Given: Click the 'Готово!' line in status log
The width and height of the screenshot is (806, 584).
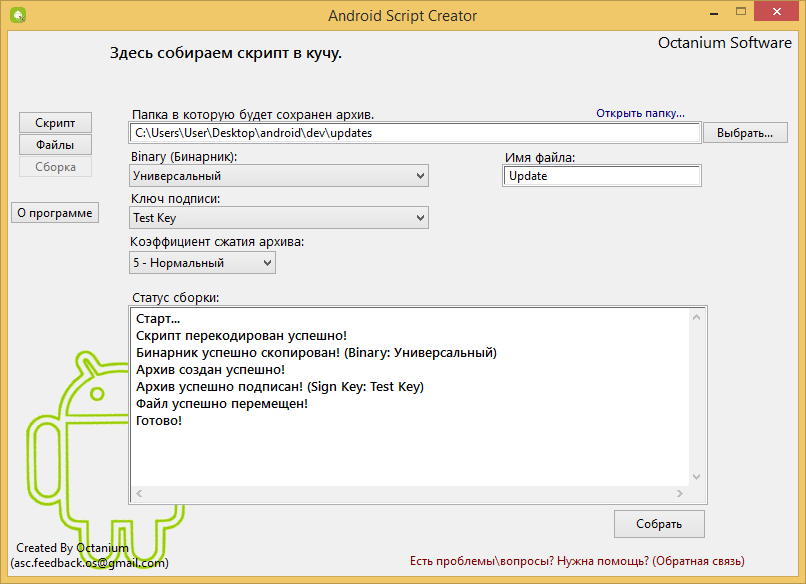Looking at the screenshot, I should [159, 421].
